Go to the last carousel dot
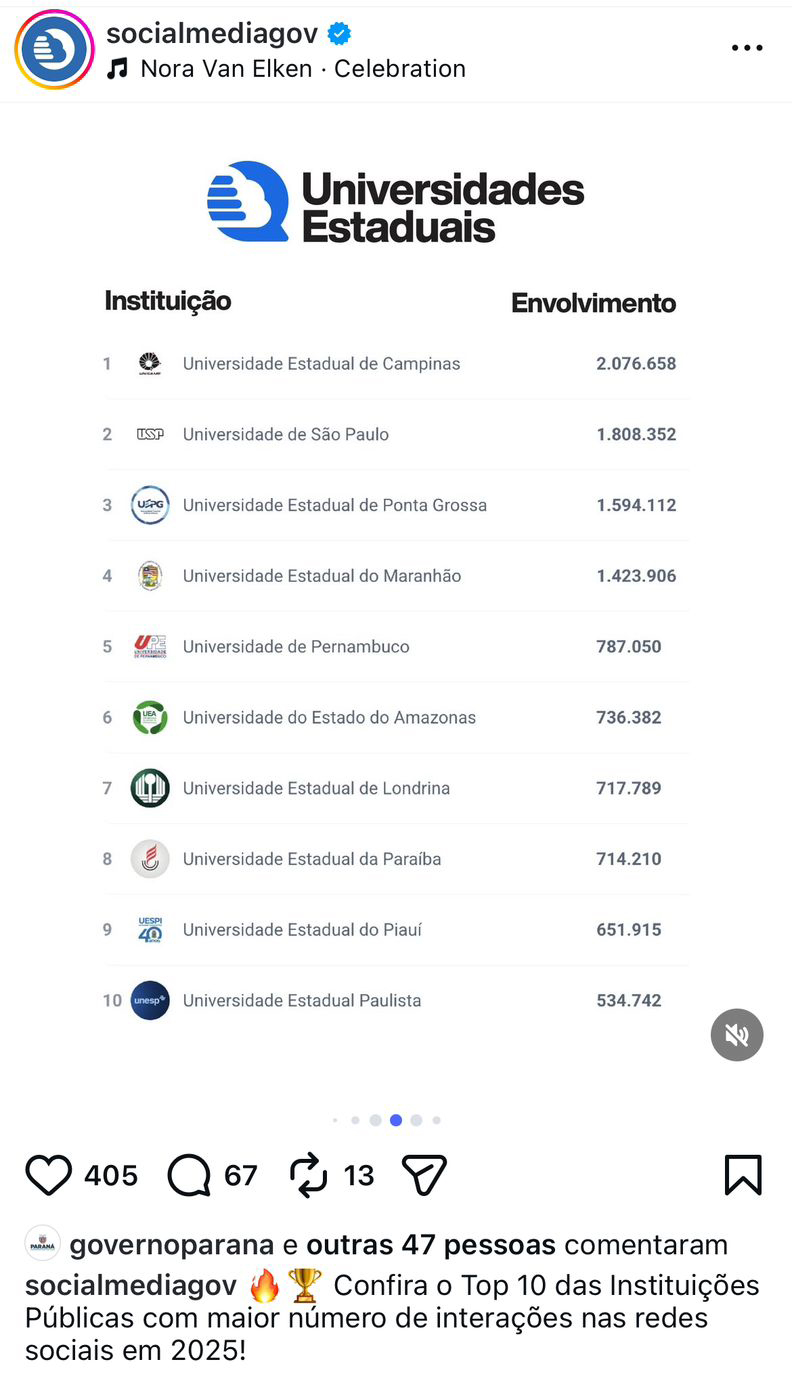 click(x=437, y=1120)
